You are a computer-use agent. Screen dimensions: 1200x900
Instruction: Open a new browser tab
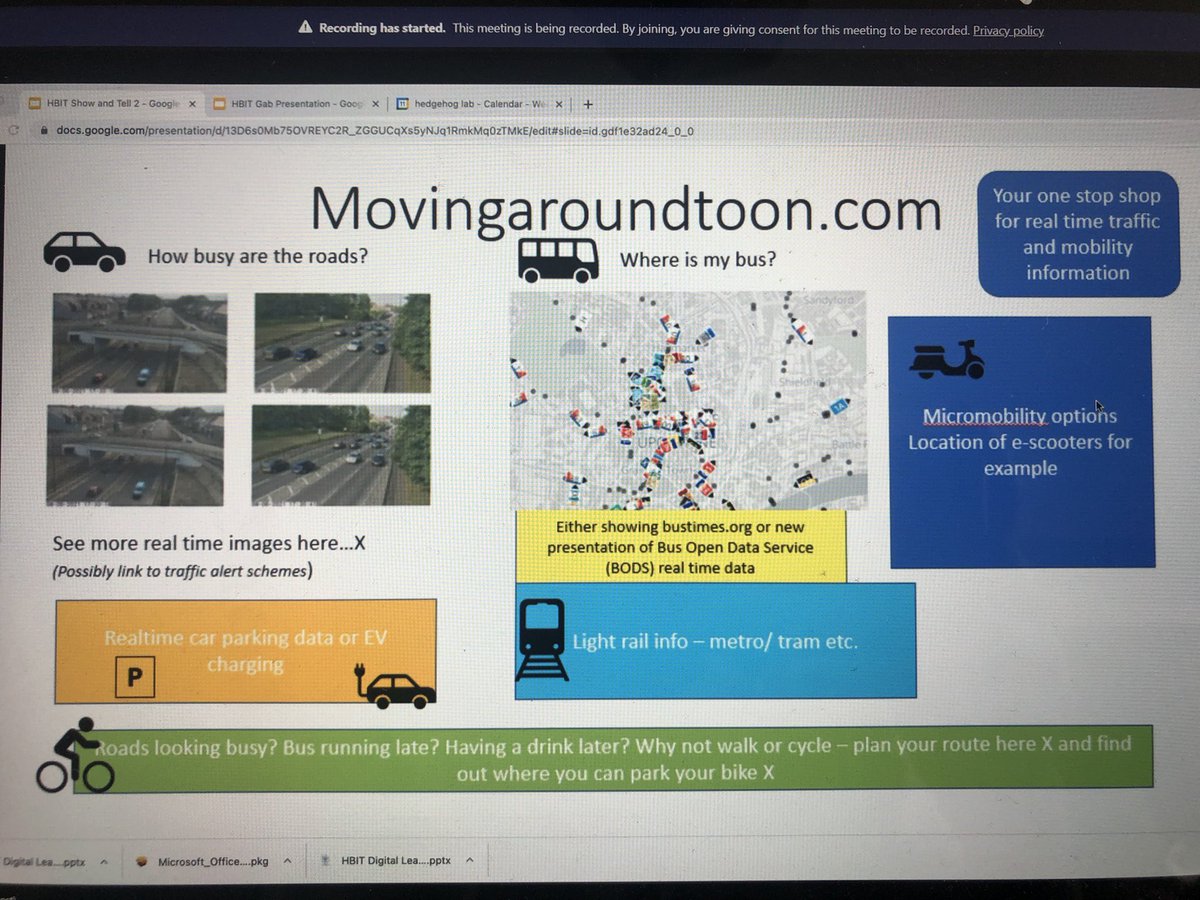588,103
